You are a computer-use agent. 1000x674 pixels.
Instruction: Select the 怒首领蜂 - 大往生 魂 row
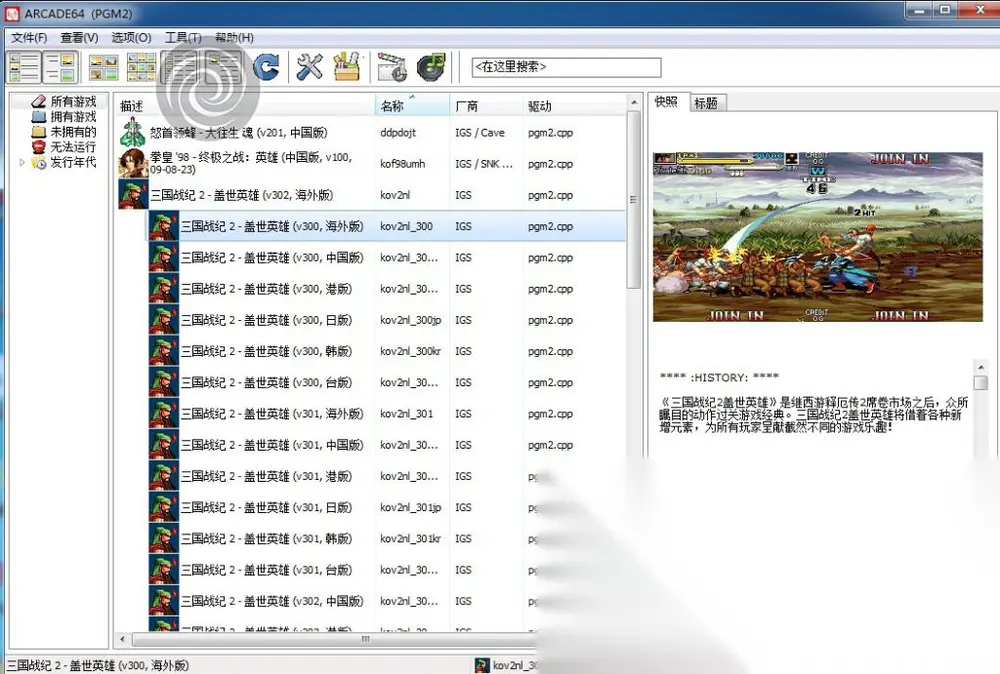372,133
